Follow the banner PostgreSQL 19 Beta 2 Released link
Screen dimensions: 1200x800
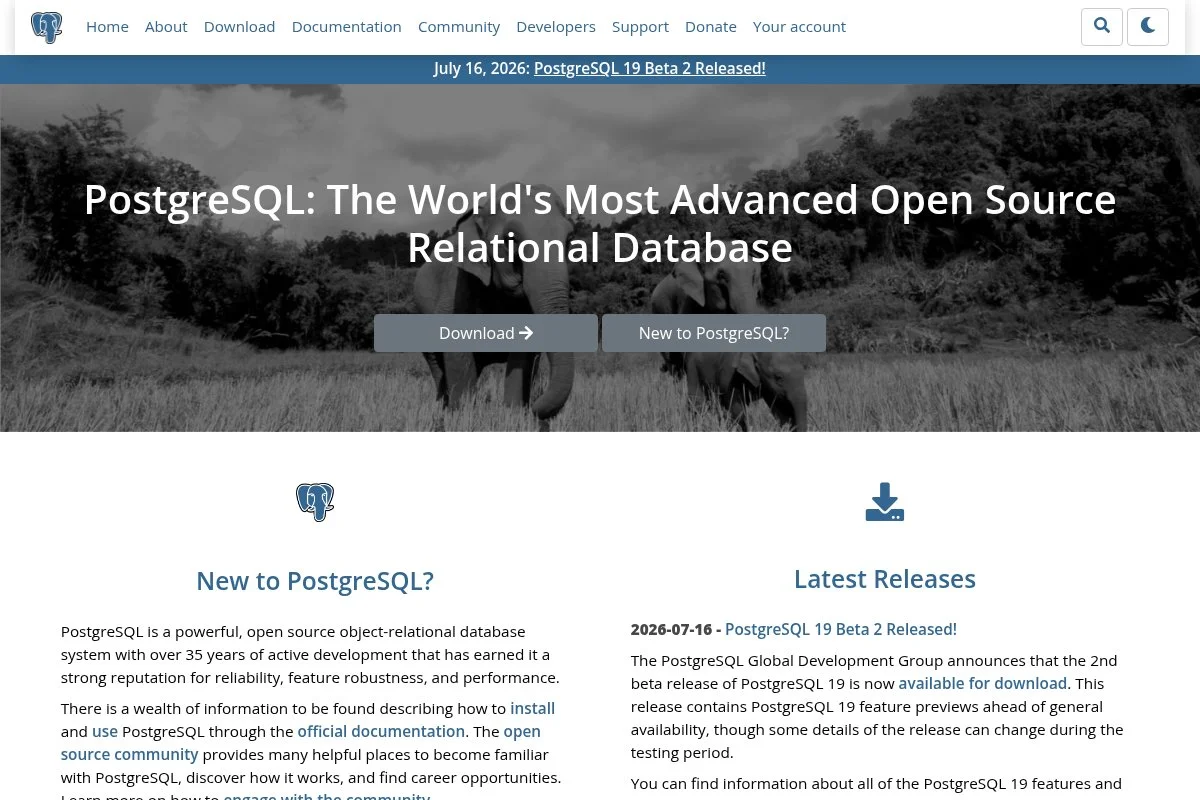(650, 69)
